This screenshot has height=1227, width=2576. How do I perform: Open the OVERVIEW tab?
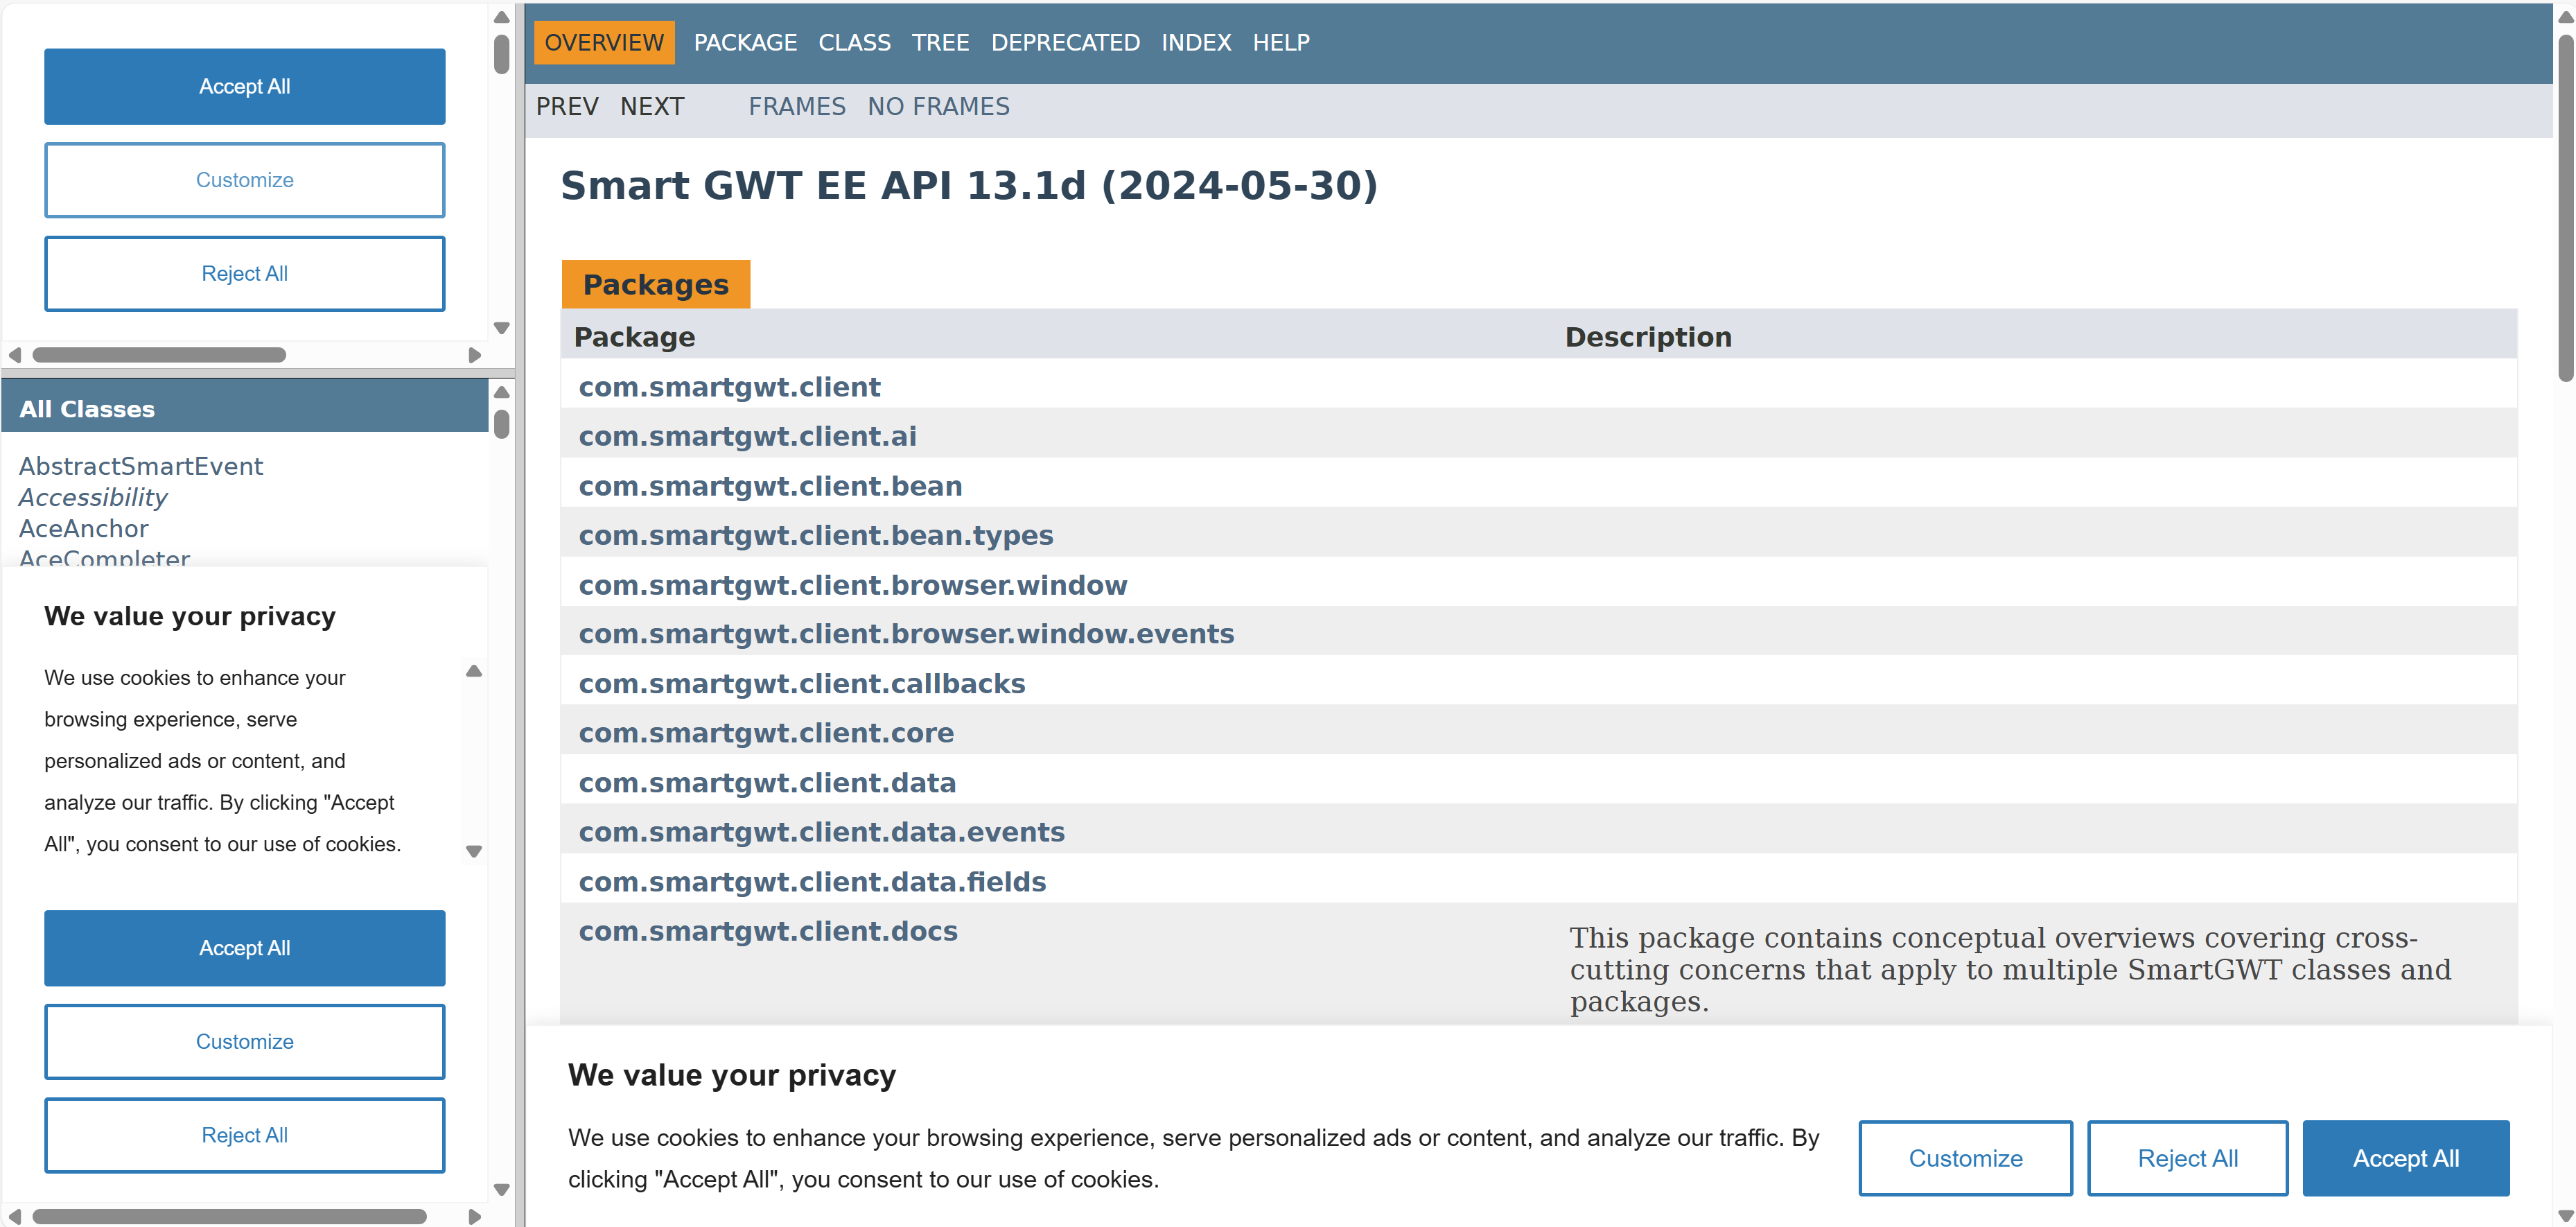click(x=604, y=42)
